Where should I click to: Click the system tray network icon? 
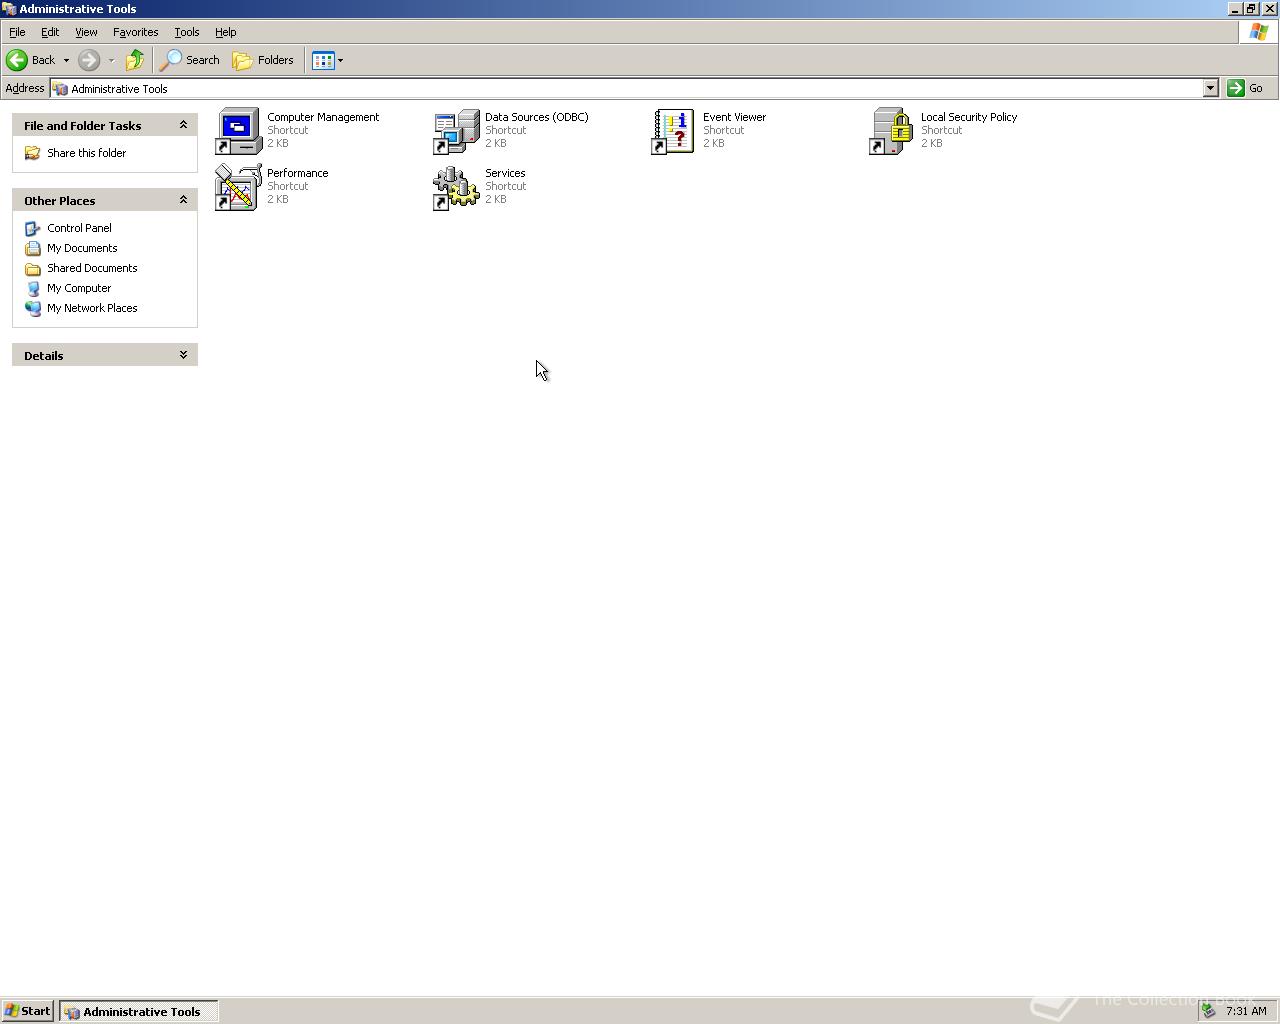coord(1209,1011)
